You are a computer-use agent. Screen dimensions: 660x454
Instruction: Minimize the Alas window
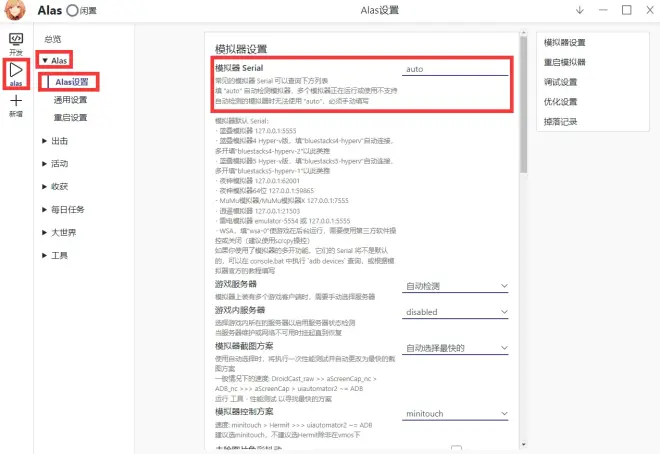click(x=603, y=10)
